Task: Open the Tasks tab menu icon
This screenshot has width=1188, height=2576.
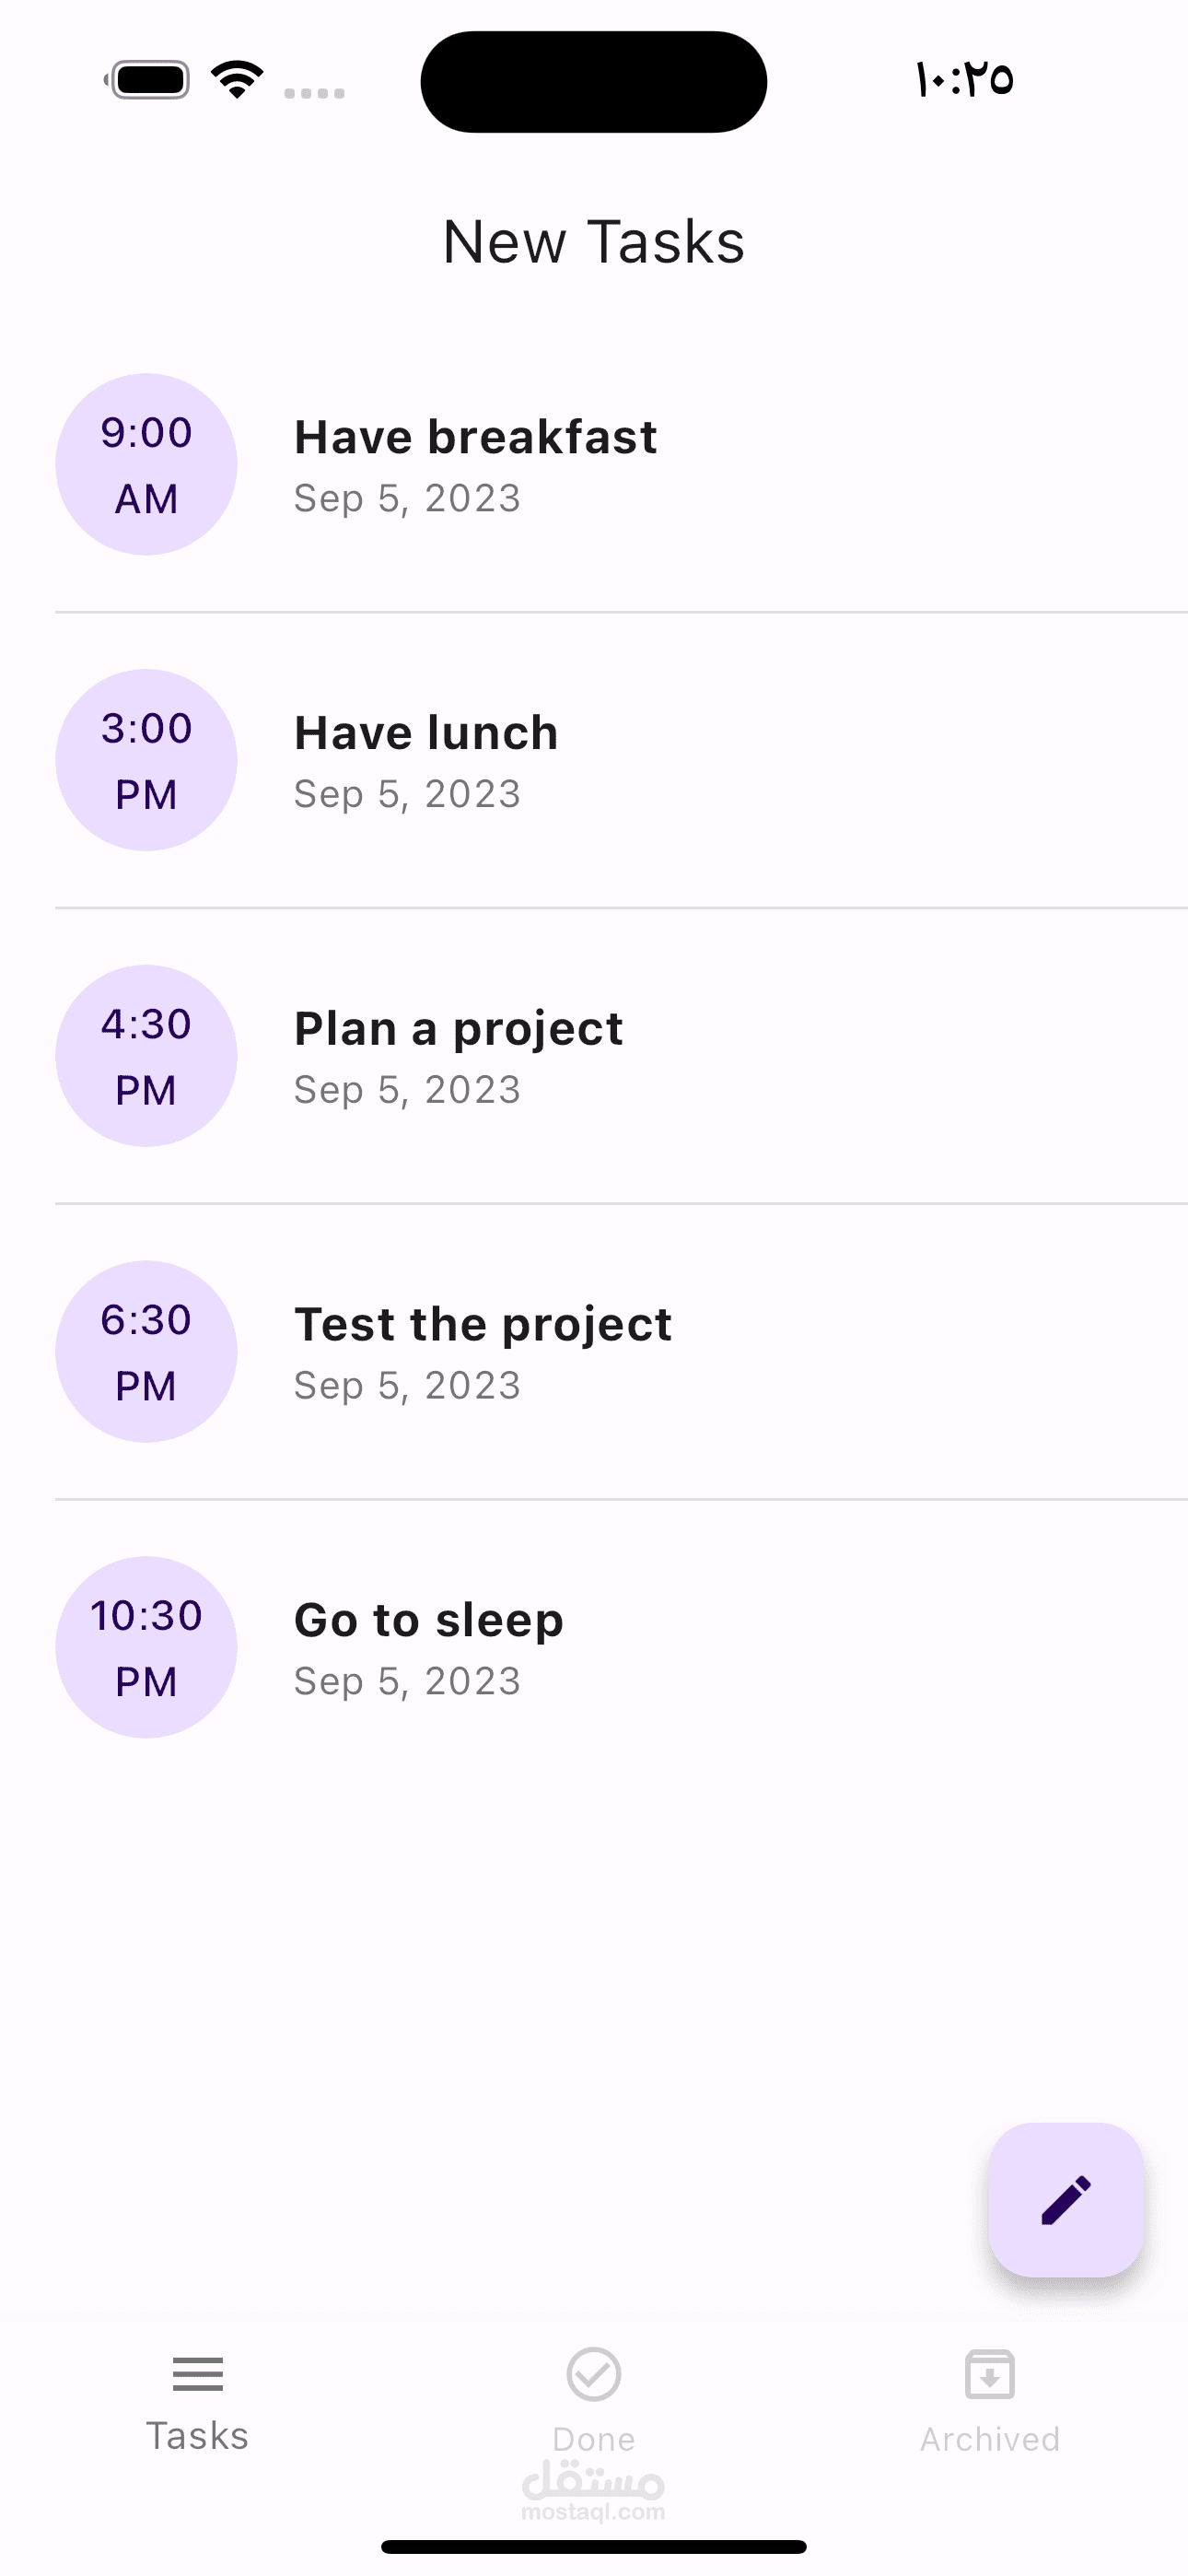Action: pyautogui.click(x=198, y=2373)
